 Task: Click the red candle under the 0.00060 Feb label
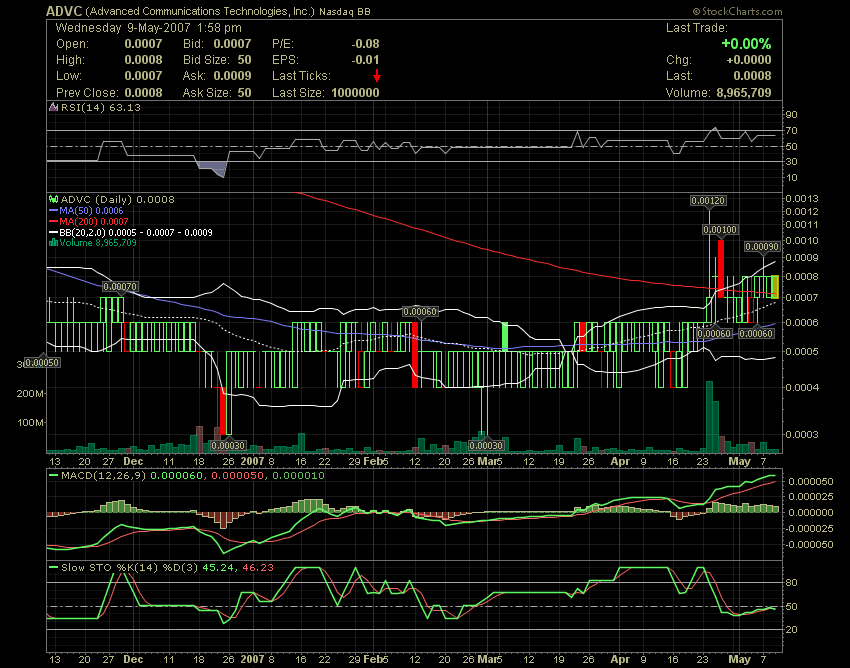[415, 355]
